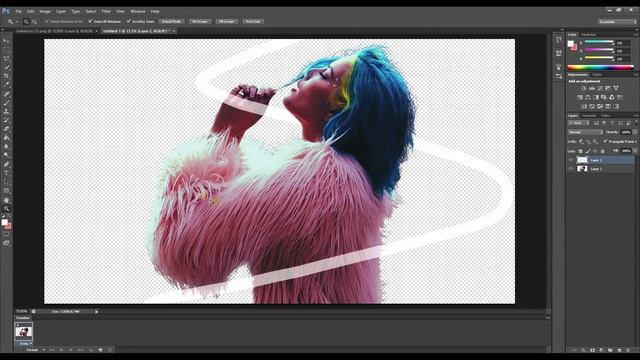This screenshot has height=360, width=640.
Task: Click Zoom Out mode in options bar
Action: [x=34, y=21]
